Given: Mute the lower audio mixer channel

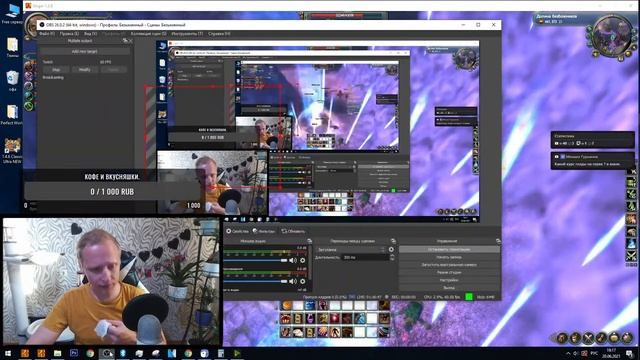Looking at the screenshot, I should [x=293, y=281].
